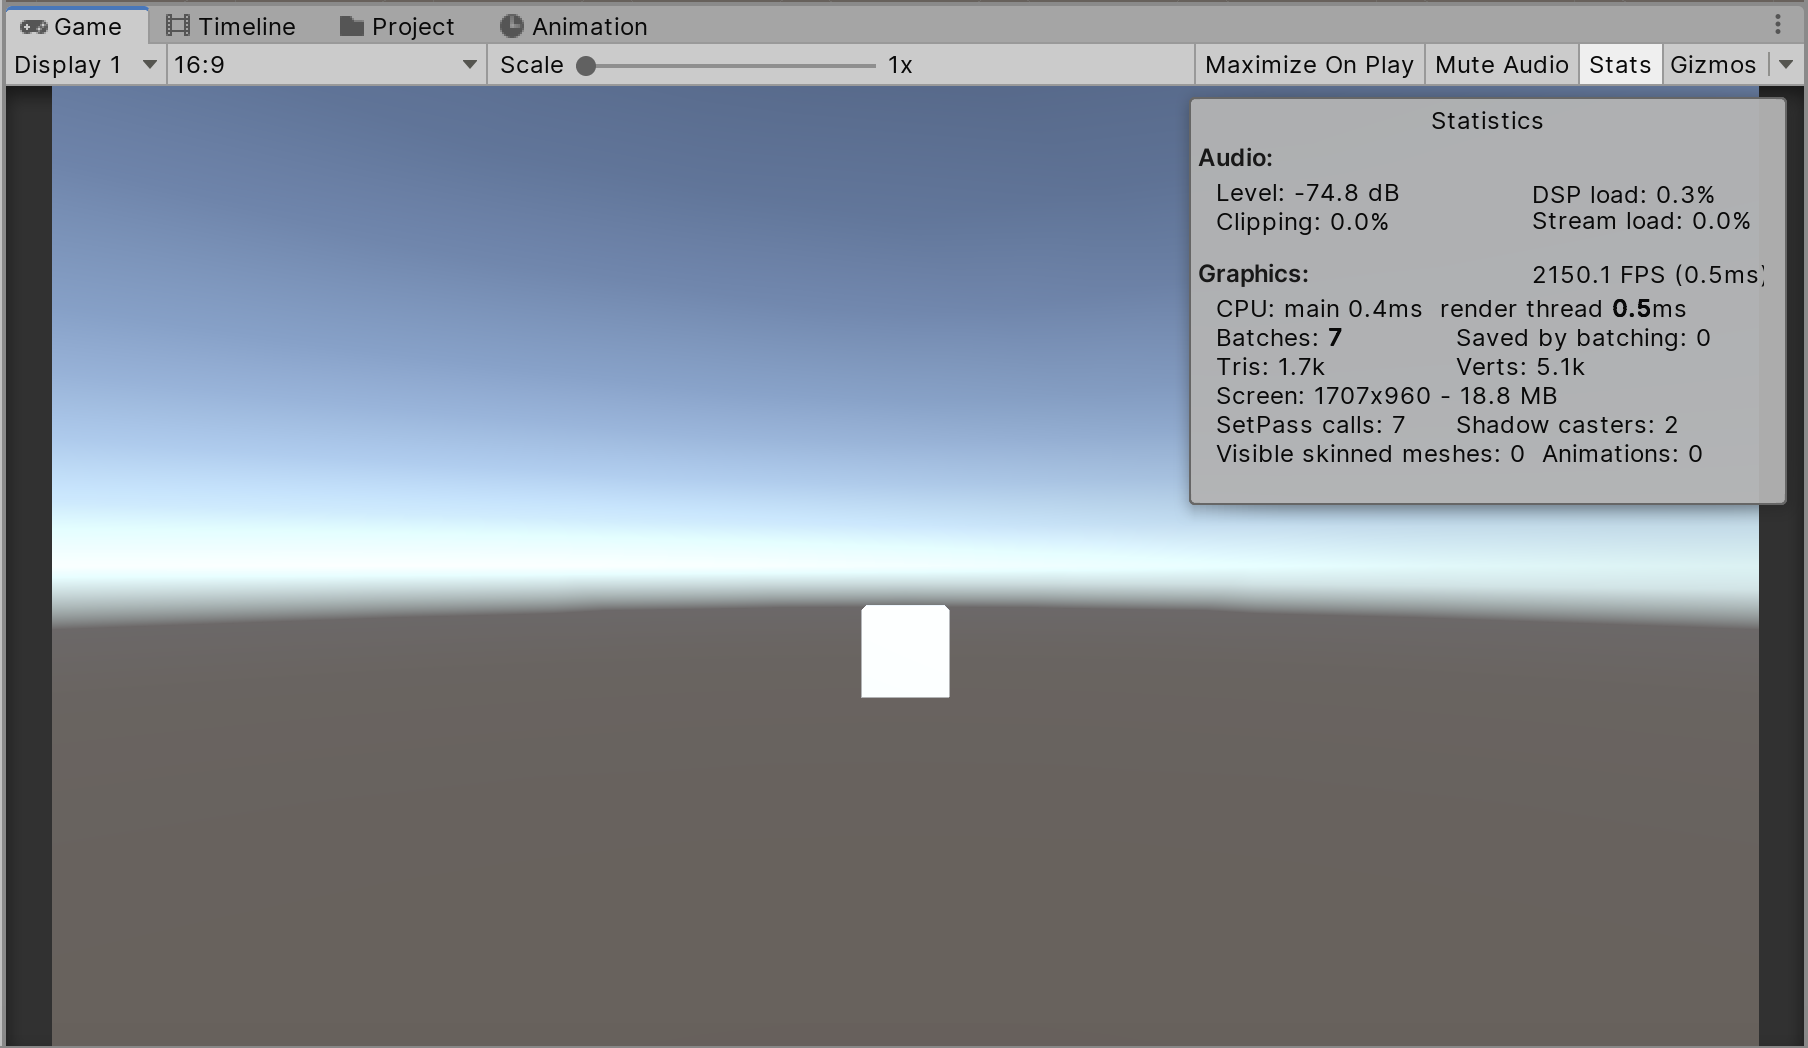Hide the Stats overlay
1808x1048 pixels.
pos(1619,65)
